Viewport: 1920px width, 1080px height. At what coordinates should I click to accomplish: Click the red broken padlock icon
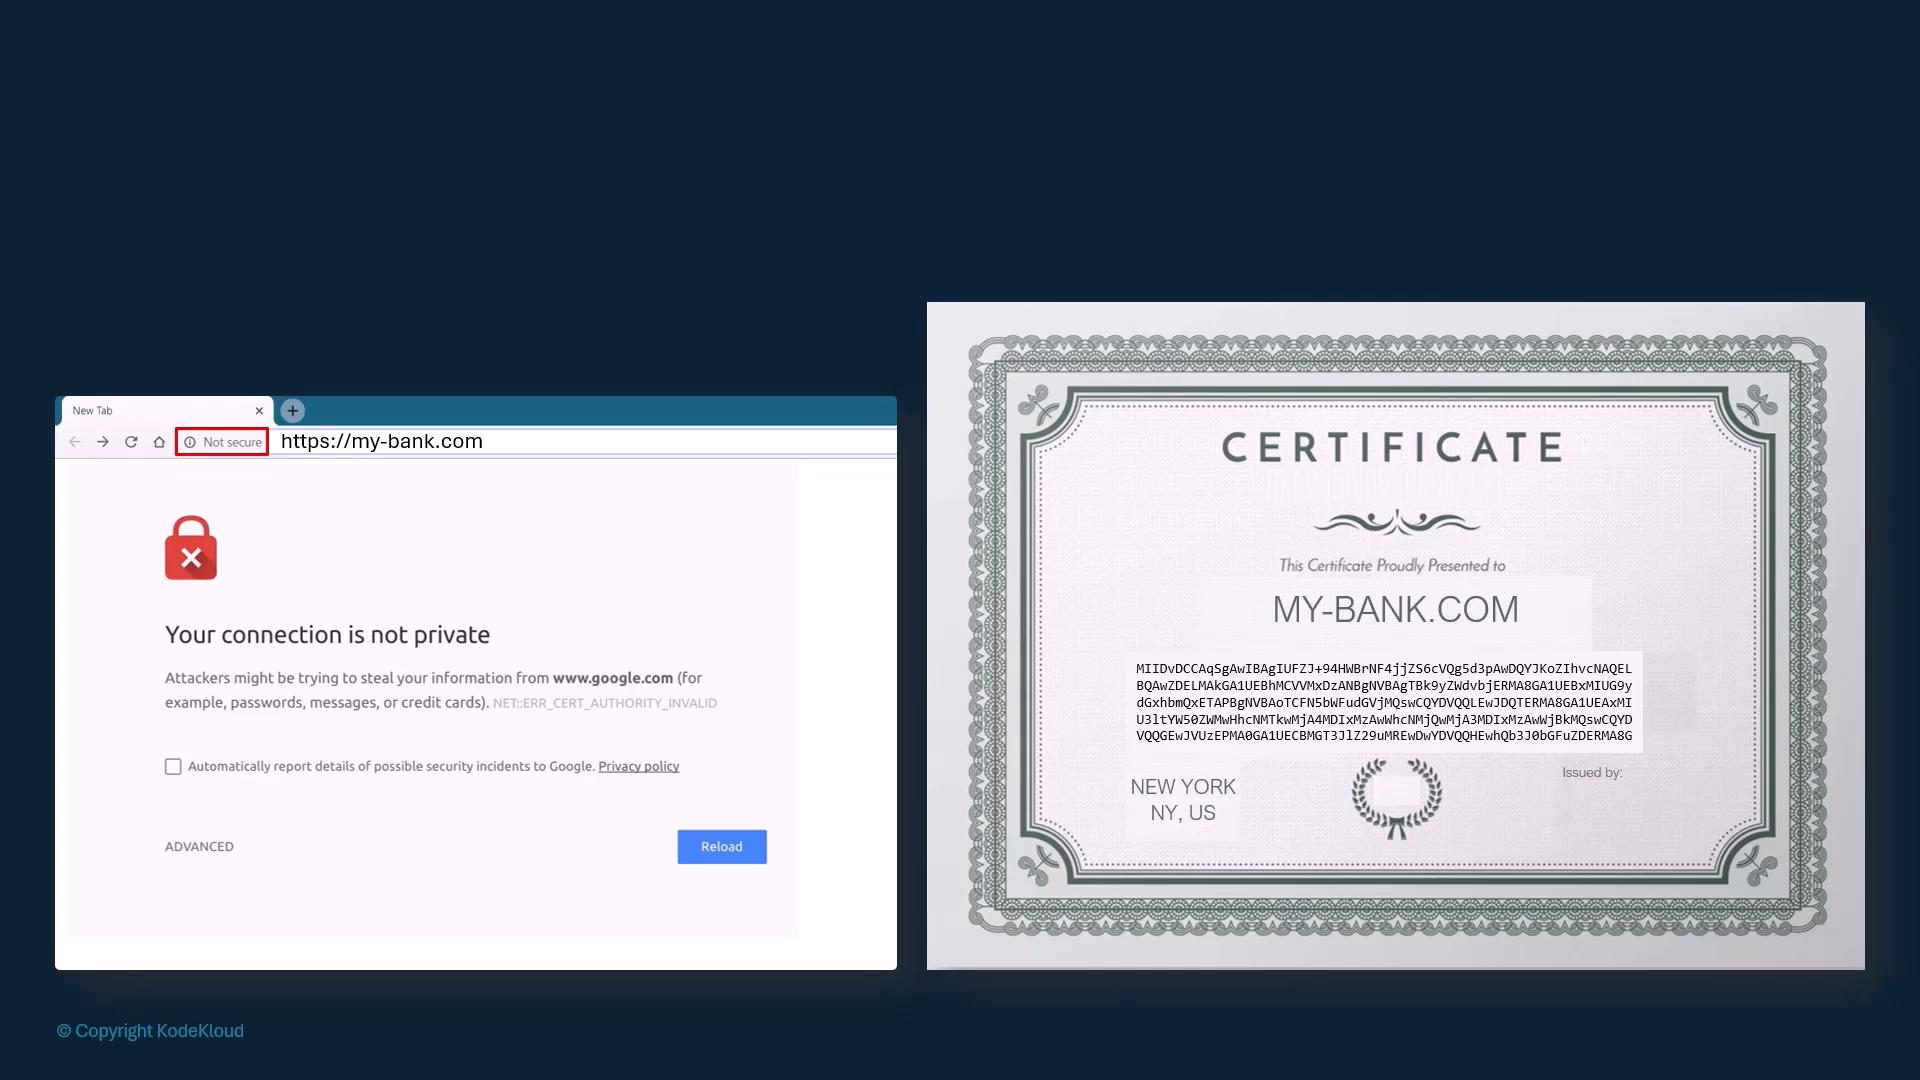(x=191, y=548)
